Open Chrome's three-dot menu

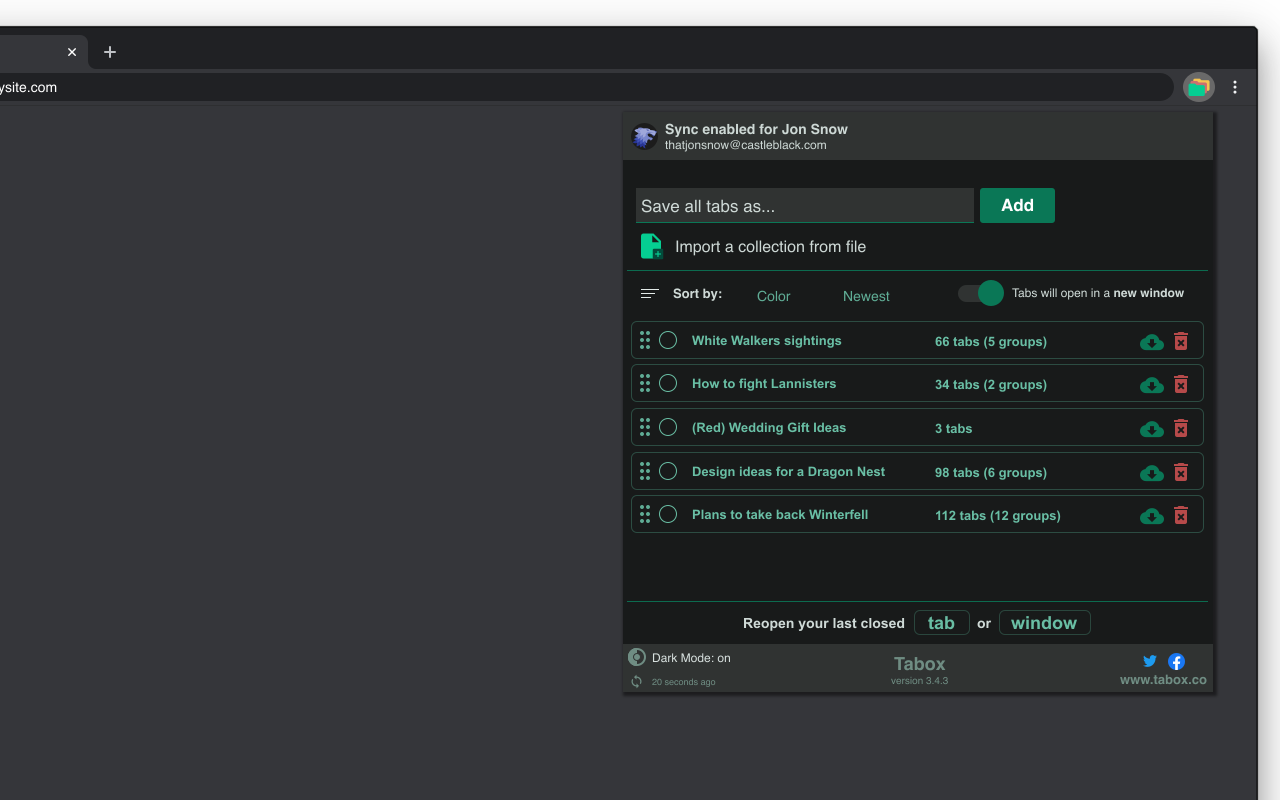1235,87
